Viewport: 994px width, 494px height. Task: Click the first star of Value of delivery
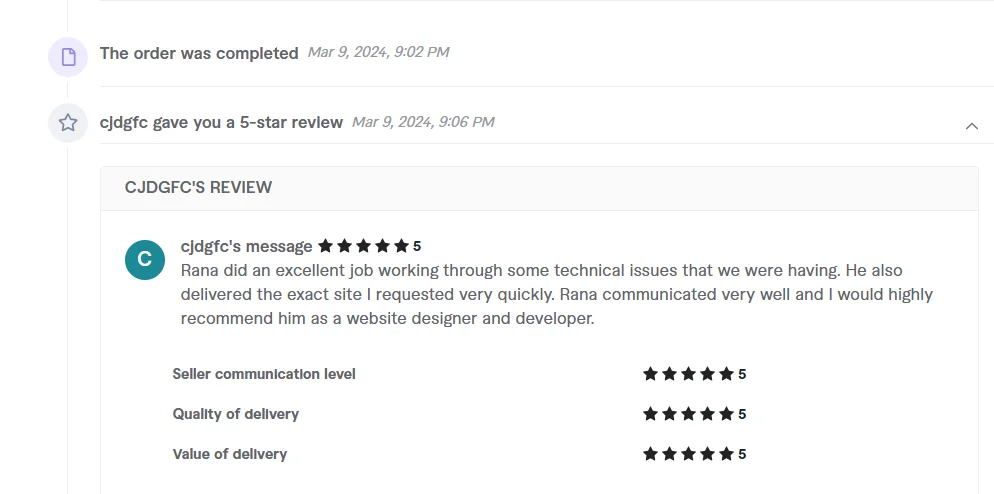click(650, 454)
